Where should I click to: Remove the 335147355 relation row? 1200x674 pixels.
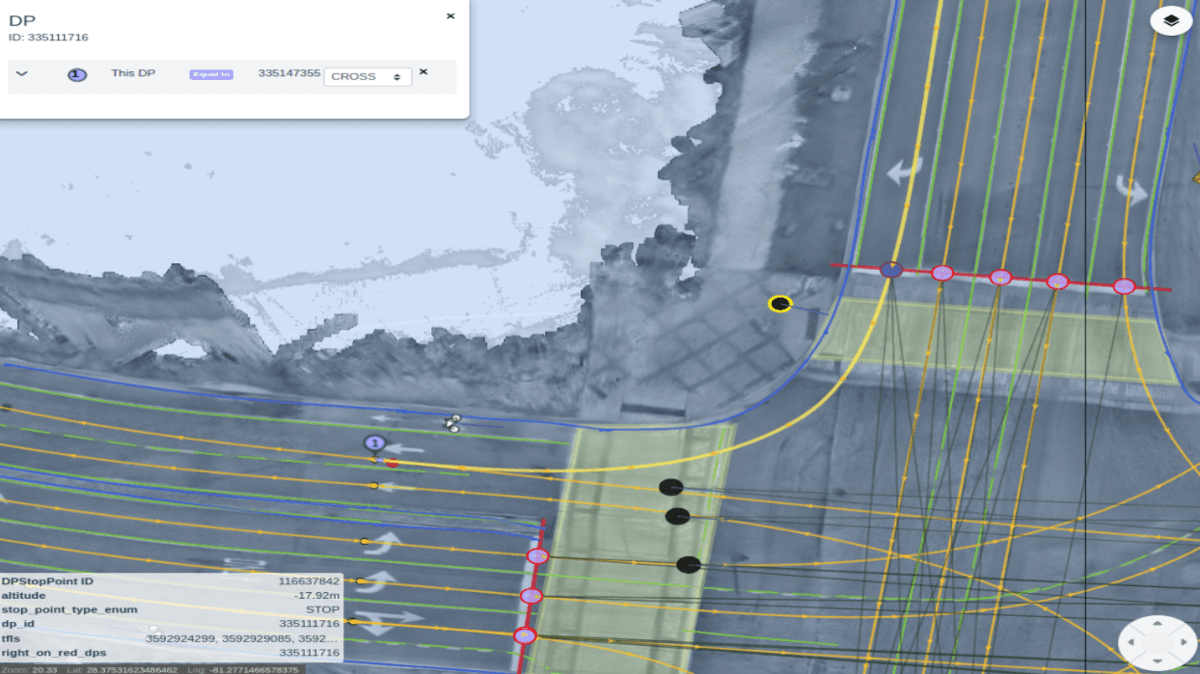(x=423, y=72)
